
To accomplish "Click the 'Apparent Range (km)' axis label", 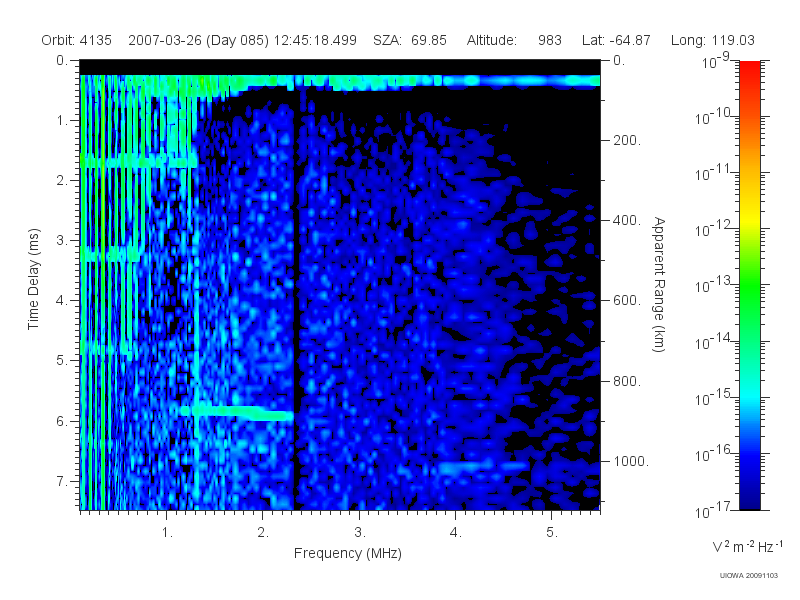I will click(x=659, y=284).
